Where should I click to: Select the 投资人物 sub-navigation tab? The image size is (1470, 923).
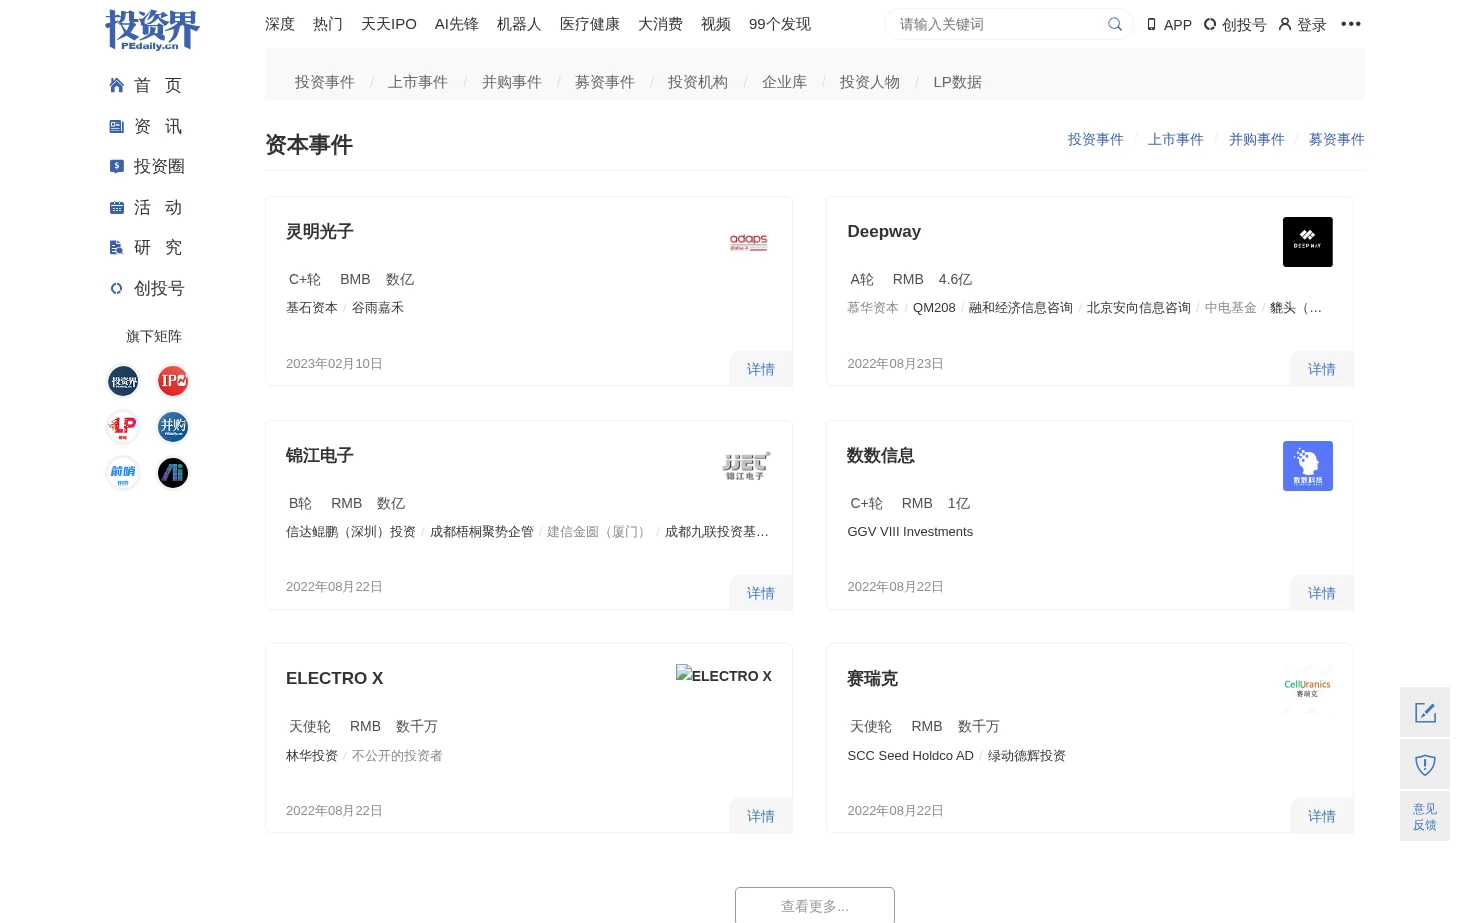point(870,82)
